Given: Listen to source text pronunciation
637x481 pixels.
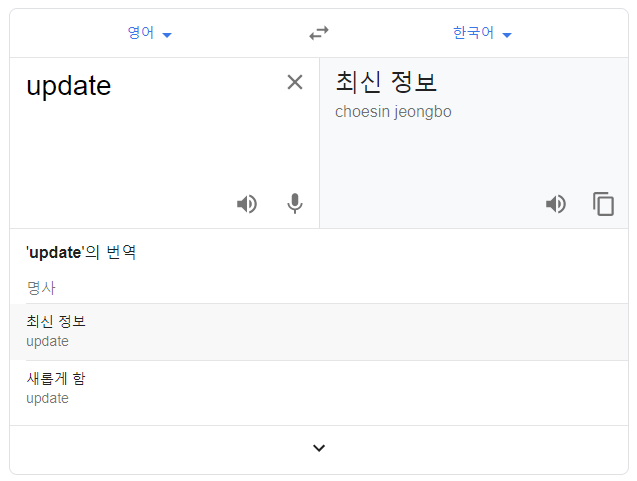Looking at the screenshot, I should pyautogui.click(x=247, y=204).
